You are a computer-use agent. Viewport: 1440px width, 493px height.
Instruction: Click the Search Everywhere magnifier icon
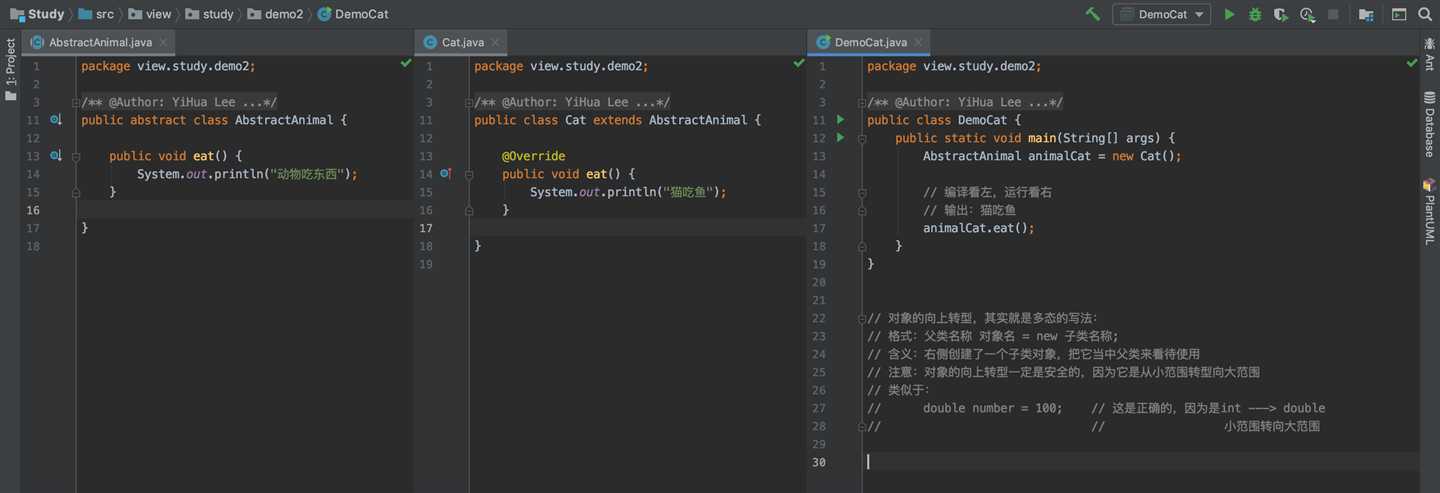[x=1425, y=14]
